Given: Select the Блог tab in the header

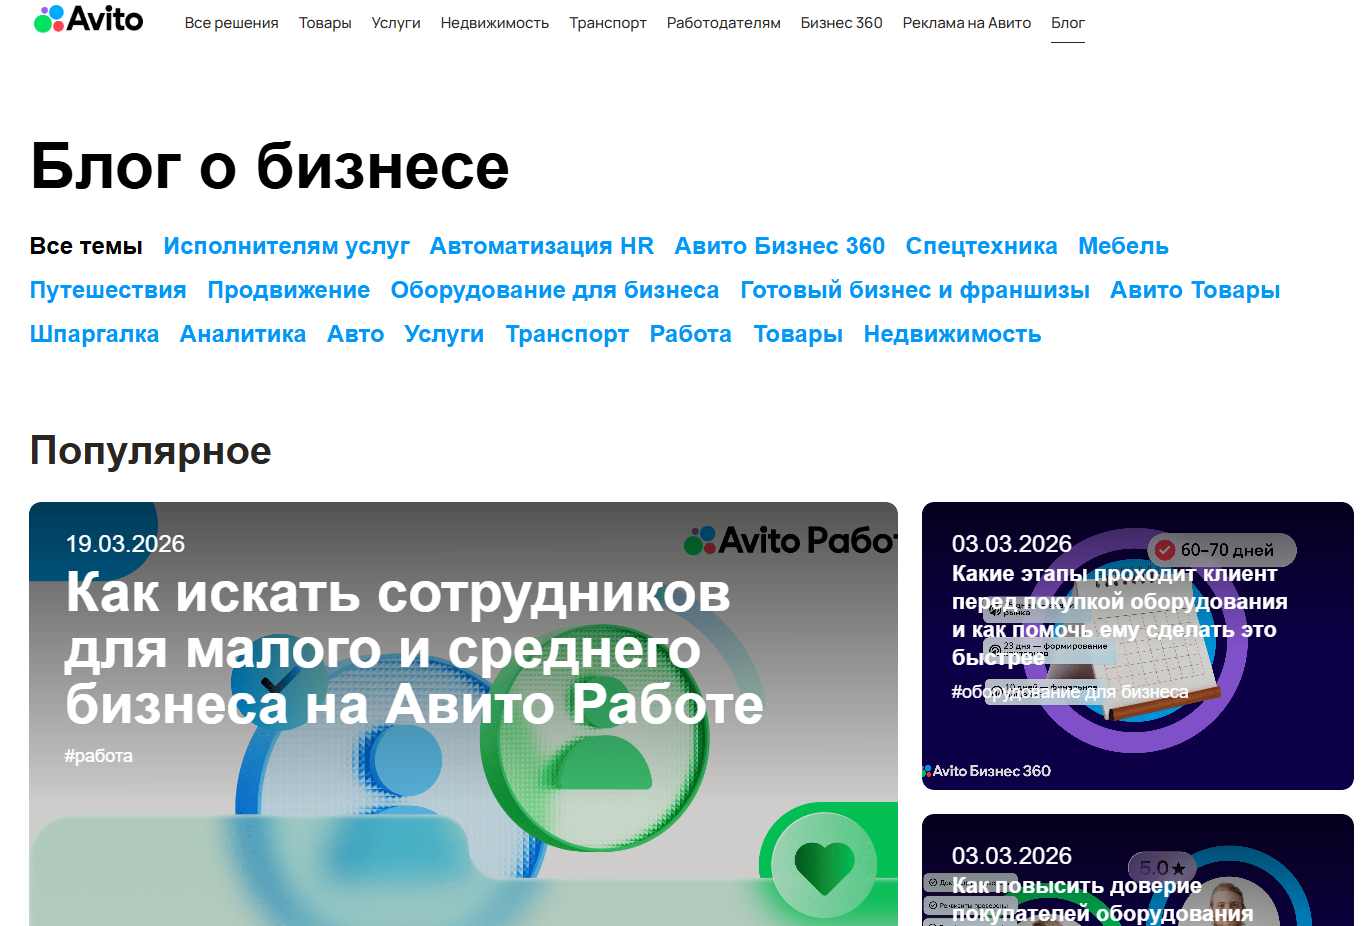Looking at the screenshot, I should [1068, 23].
